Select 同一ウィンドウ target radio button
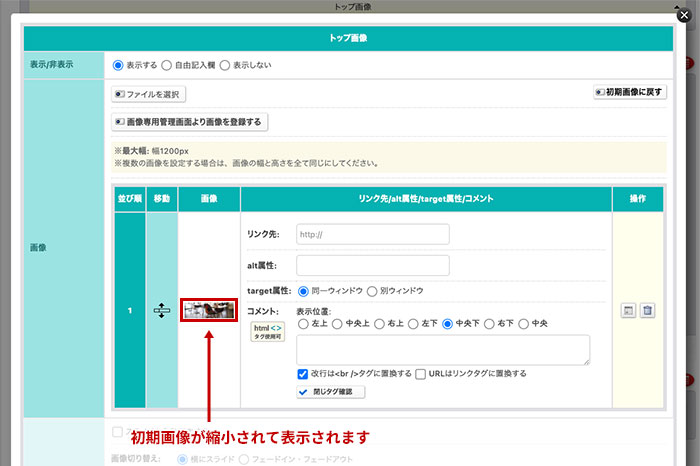This screenshot has height=466, width=700. pyautogui.click(x=304, y=291)
